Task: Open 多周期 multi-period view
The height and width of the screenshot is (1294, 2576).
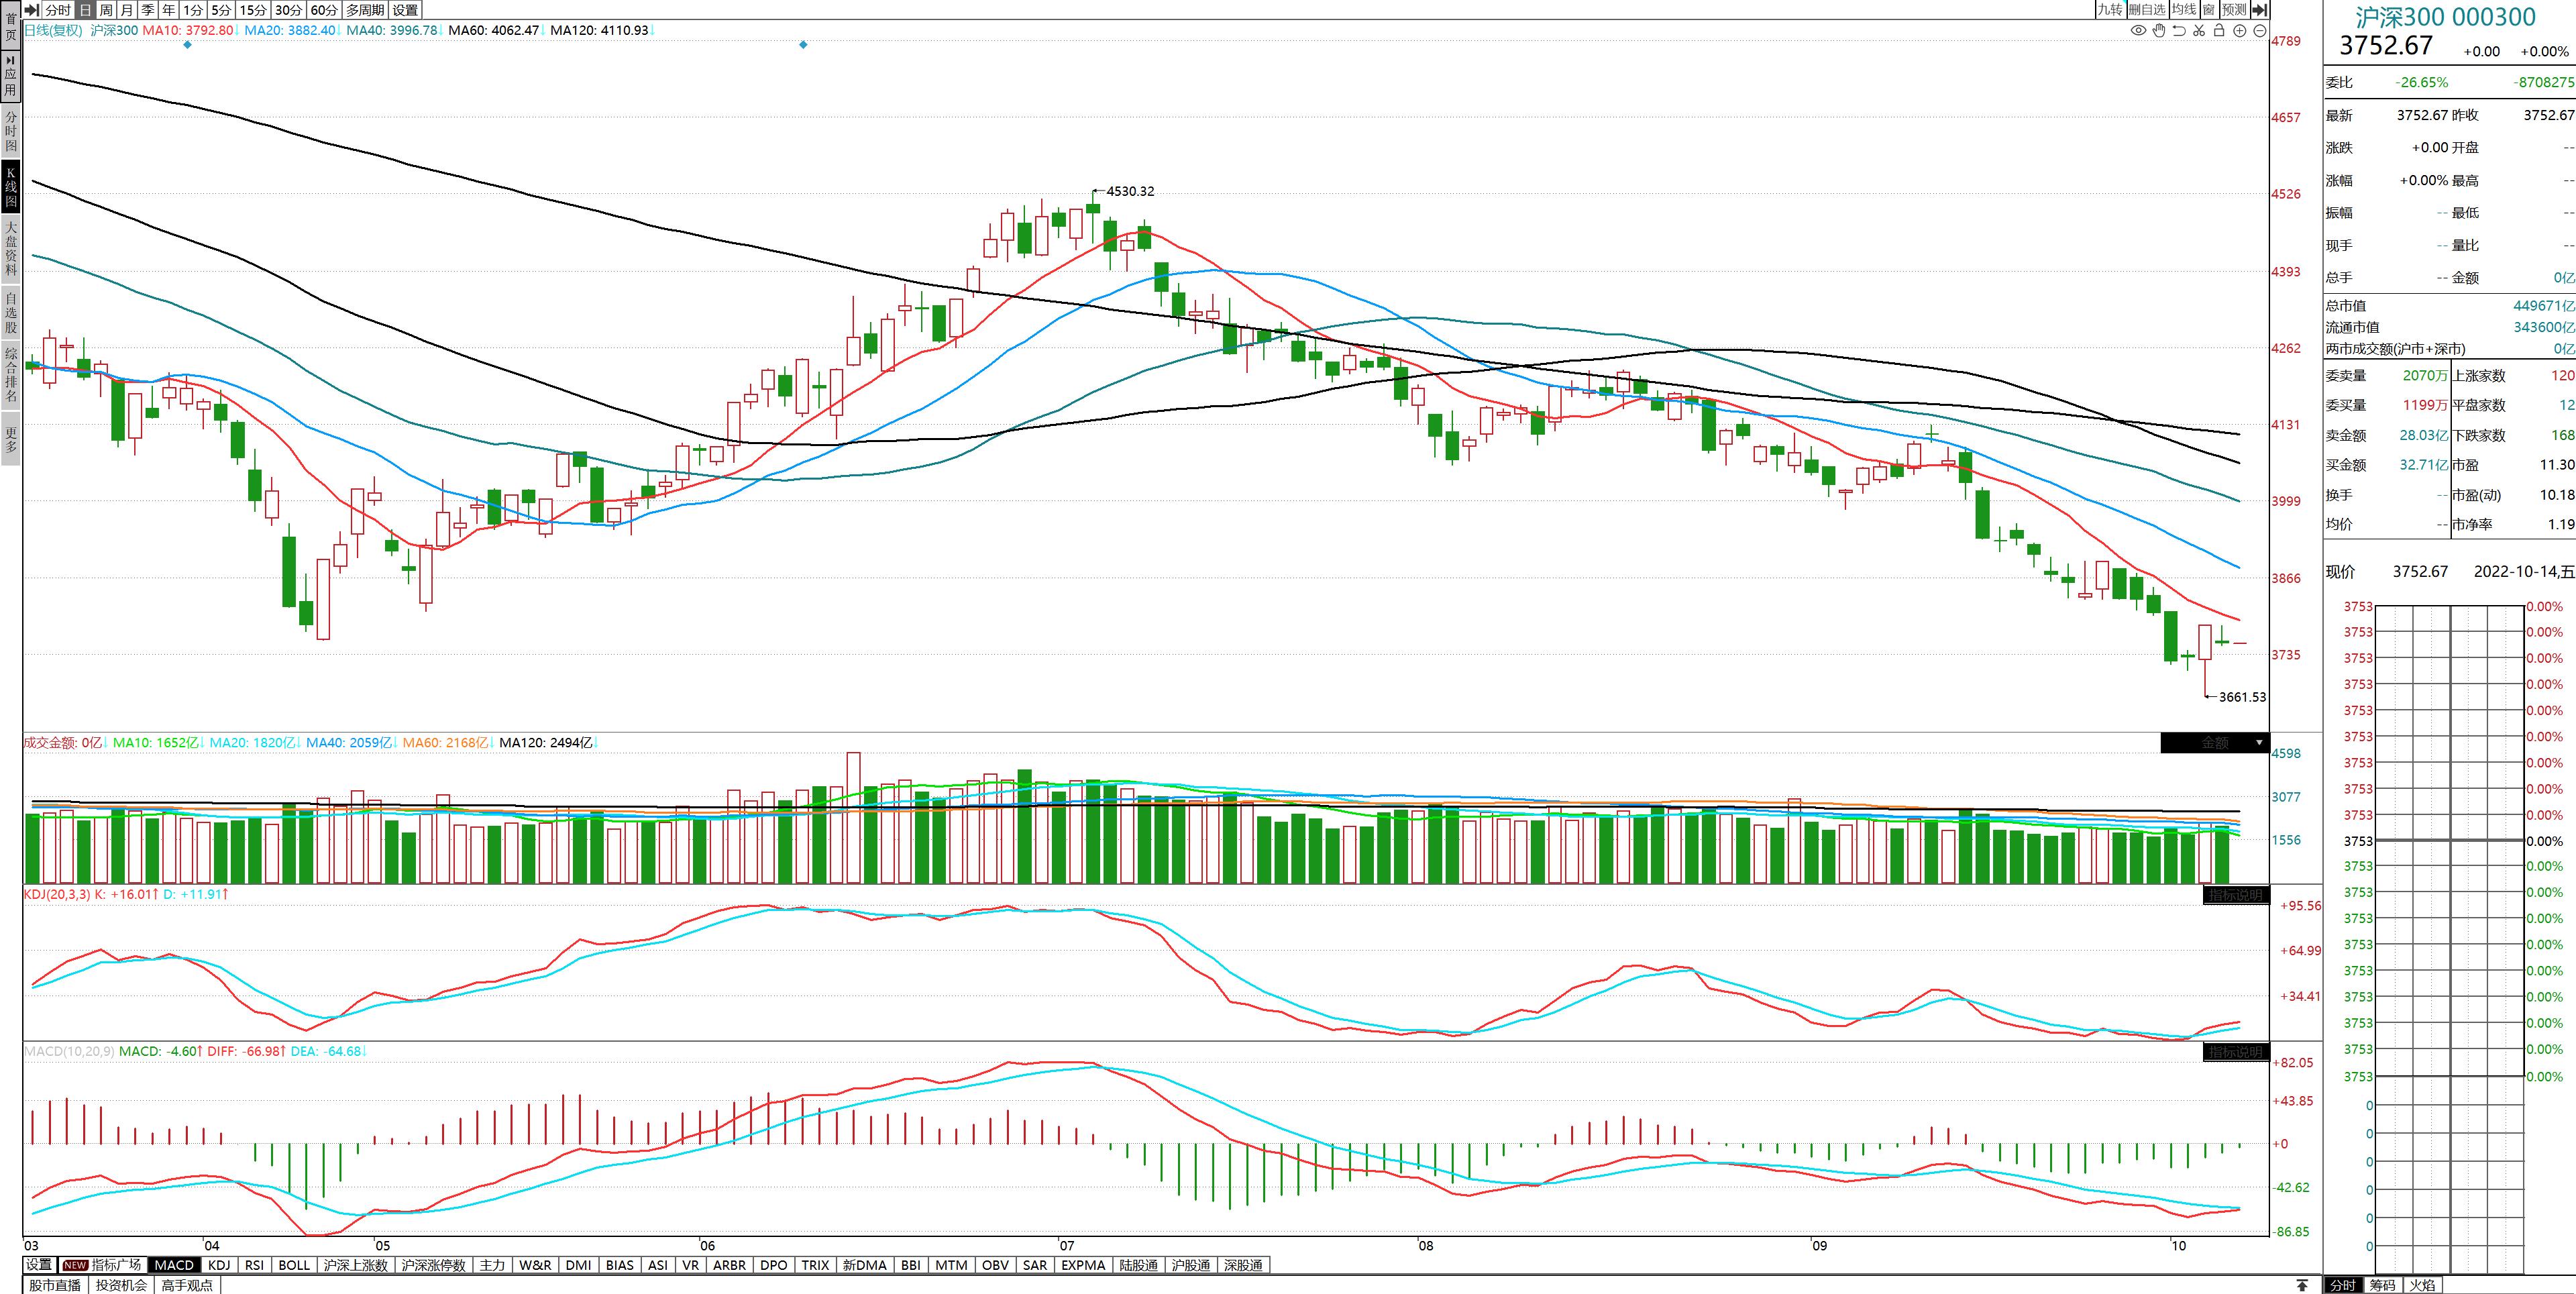Action: (365, 10)
